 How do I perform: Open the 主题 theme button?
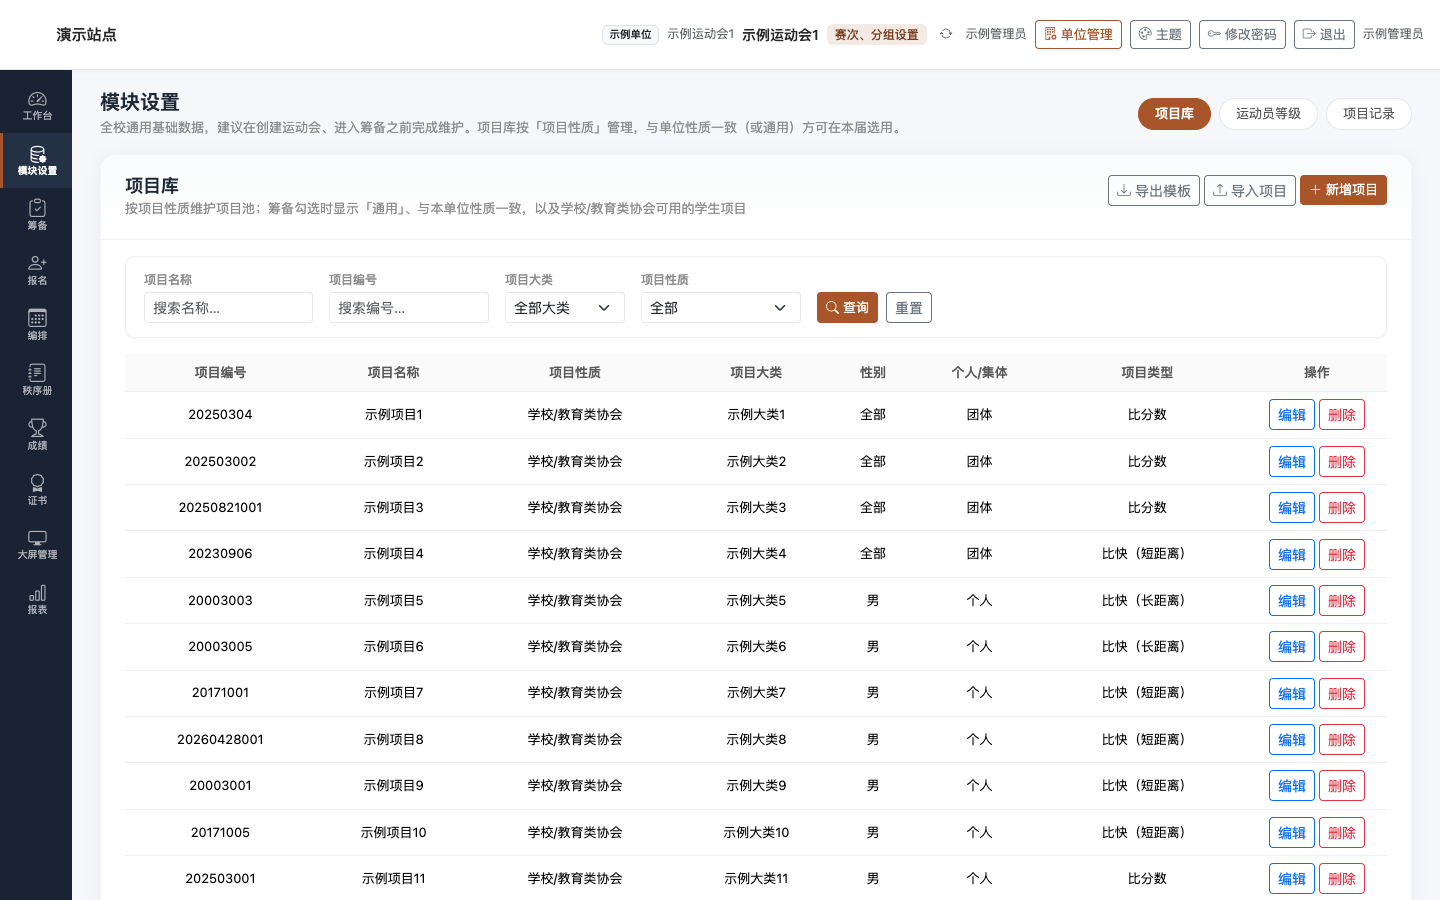(x=1160, y=34)
